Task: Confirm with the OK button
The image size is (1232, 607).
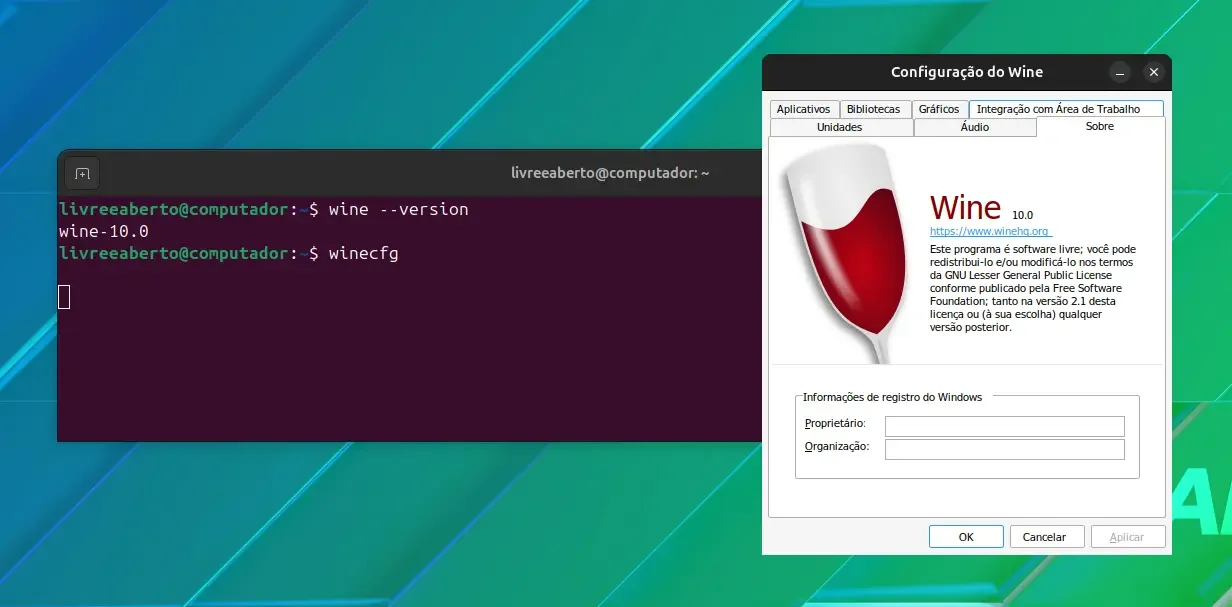Action: (x=966, y=537)
